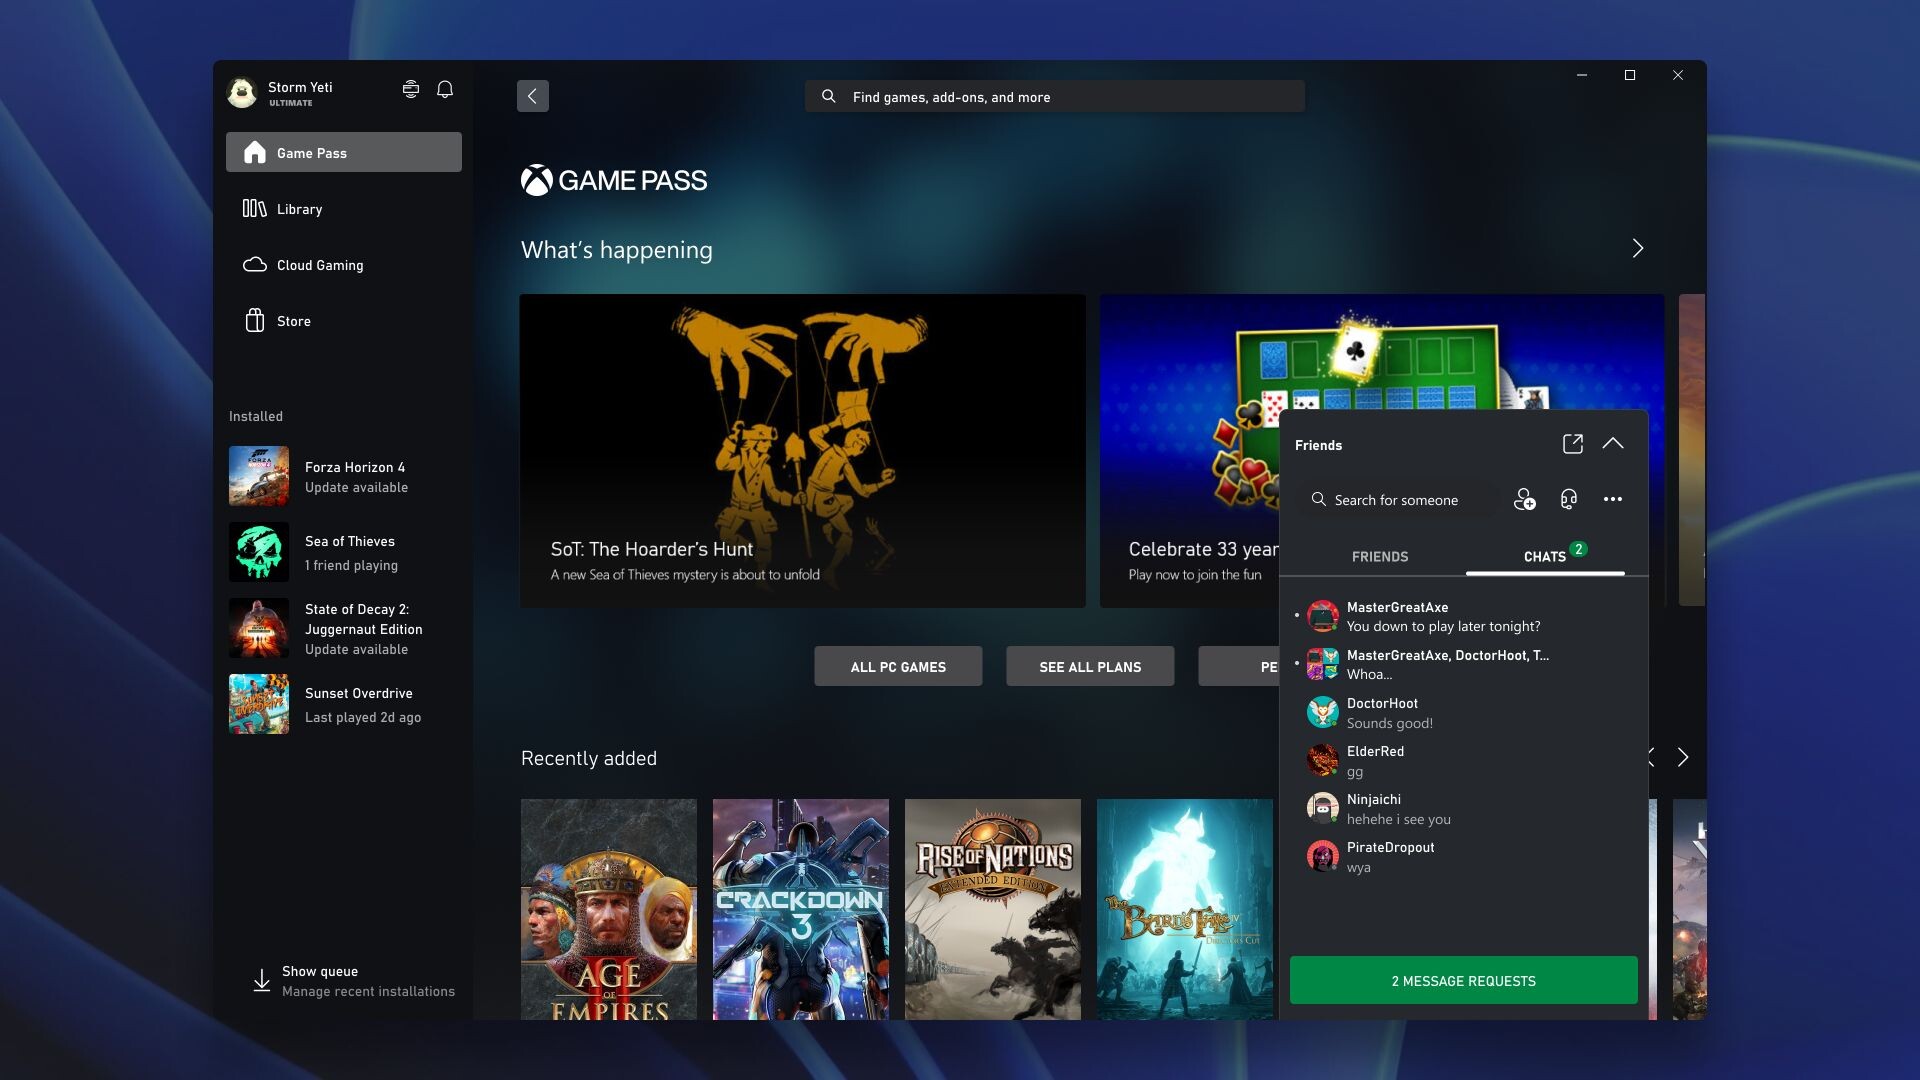1920x1080 pixels.
Task: Toggle the Friends panel collapse button
Action: (1613, 443)
